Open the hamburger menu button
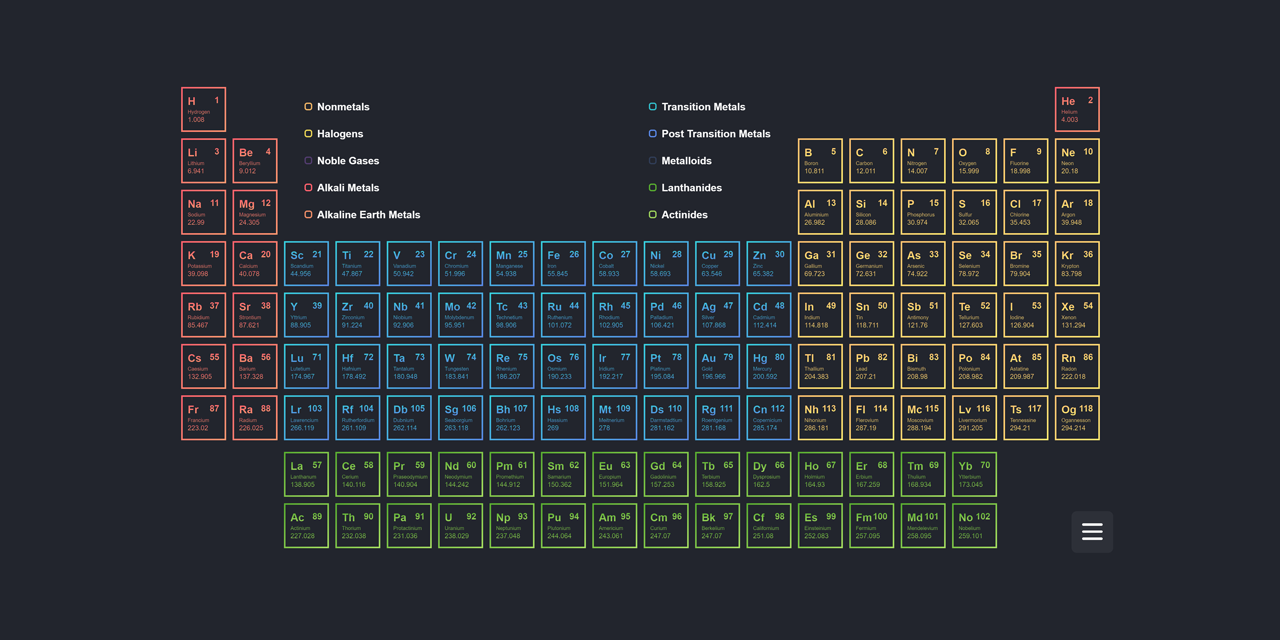The height and width of the screenshot is (640, 1280). (x=1092, y=532)
